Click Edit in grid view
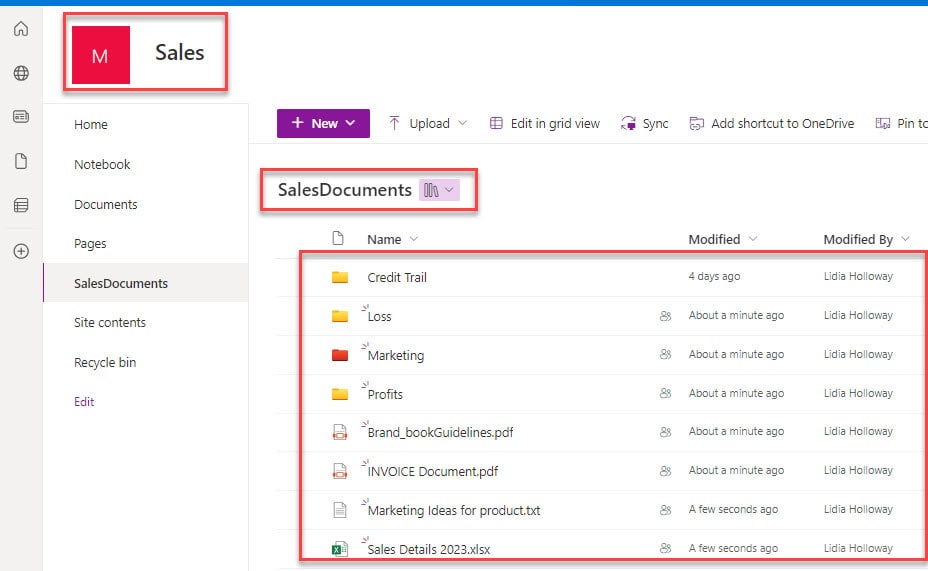 click(x=544, y=123)
